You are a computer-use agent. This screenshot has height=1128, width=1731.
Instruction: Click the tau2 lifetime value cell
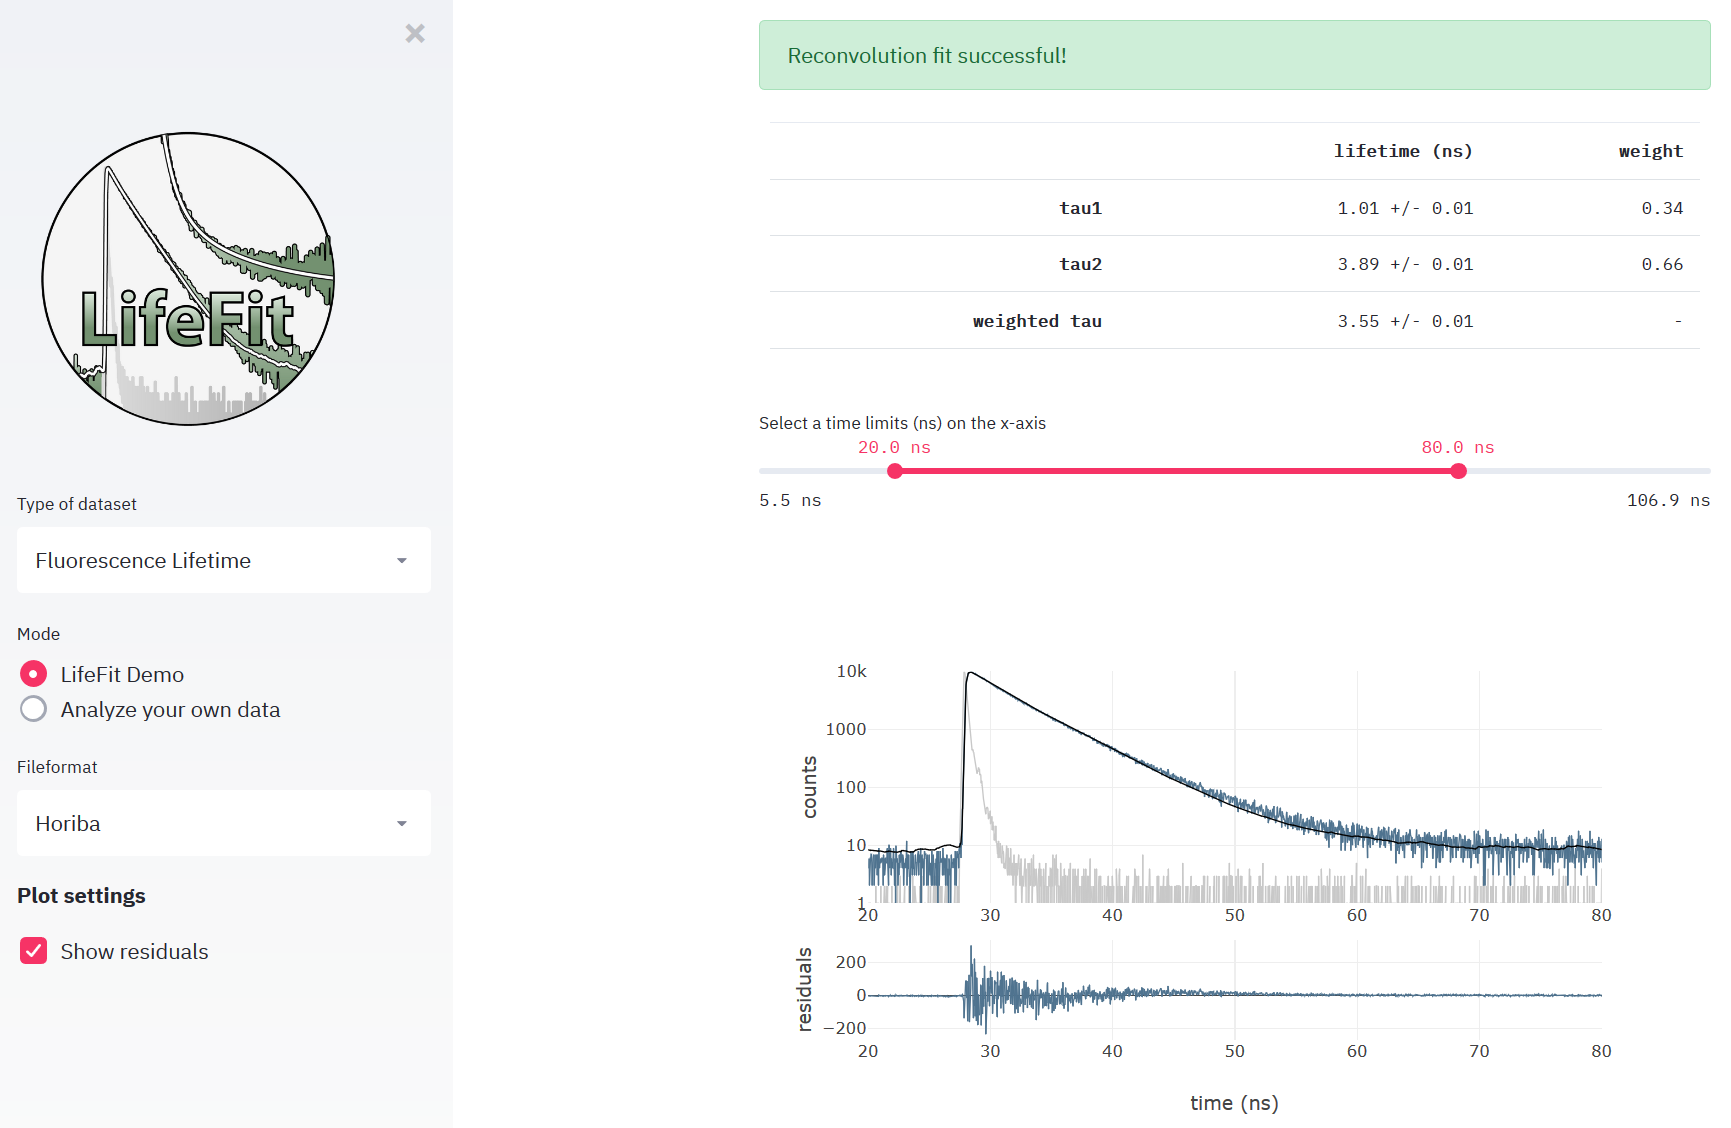pyautogui.click(x=1404, y=264)
